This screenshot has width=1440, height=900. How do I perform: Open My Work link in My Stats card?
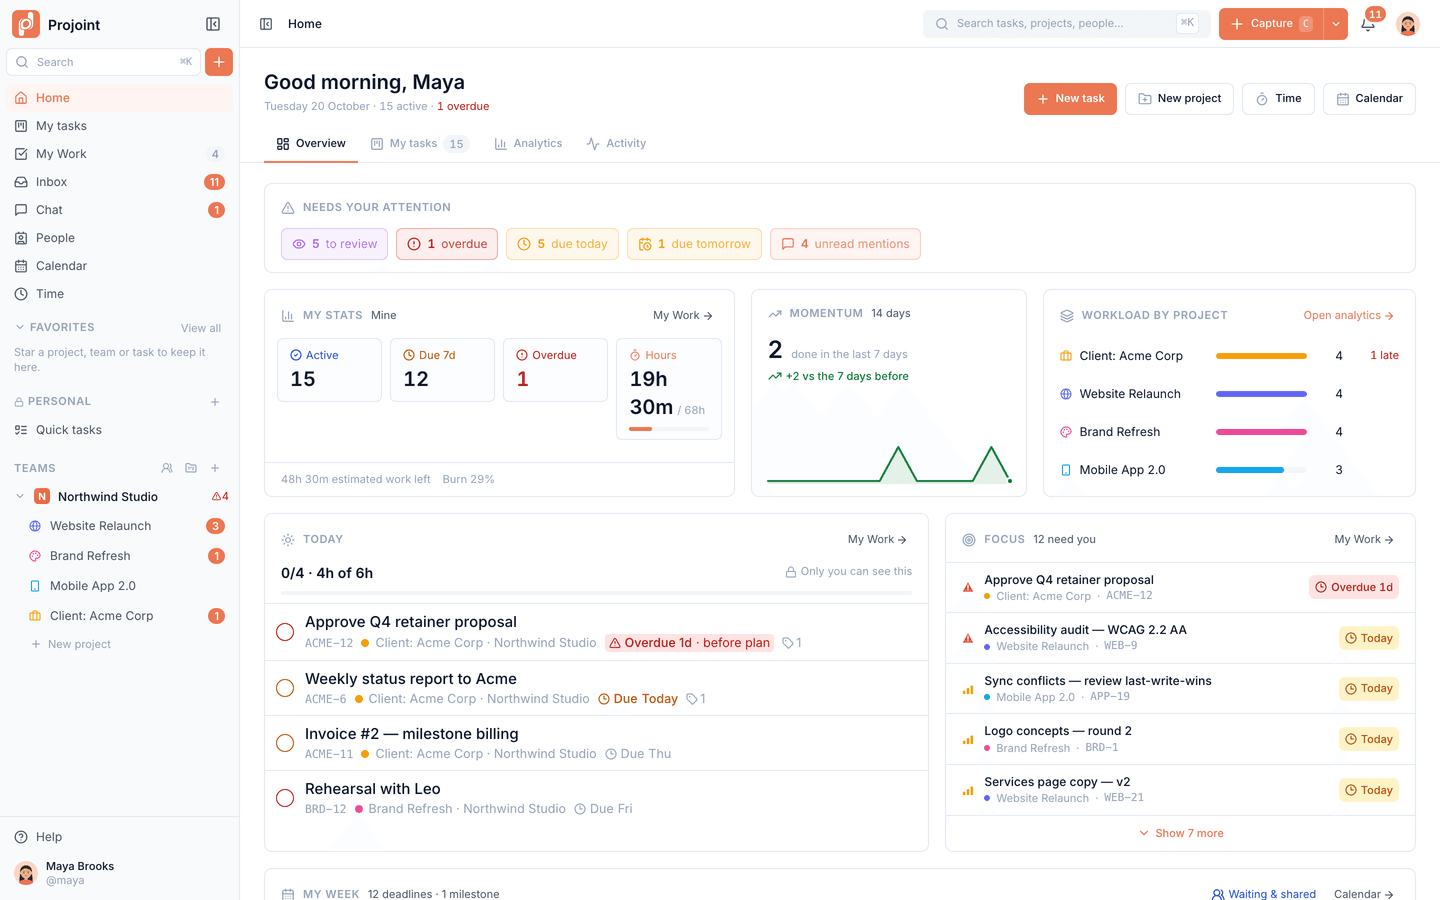coord(683,315)
